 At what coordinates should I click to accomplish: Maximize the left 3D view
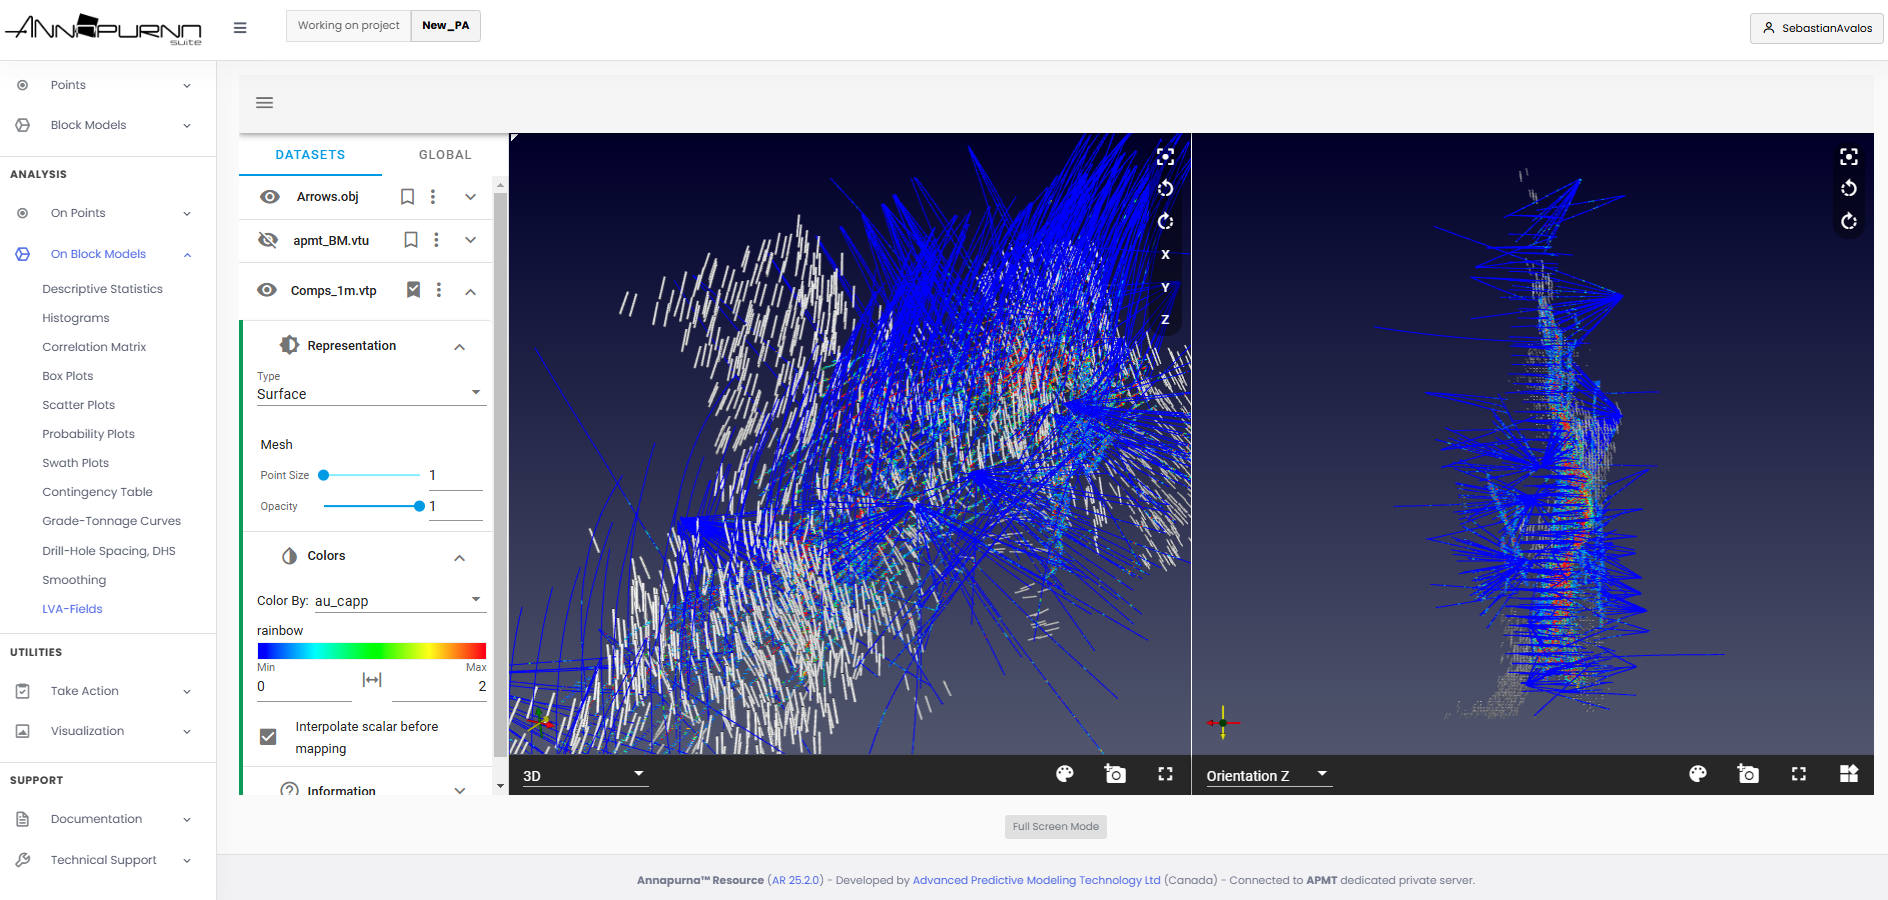coord(1165,774)
